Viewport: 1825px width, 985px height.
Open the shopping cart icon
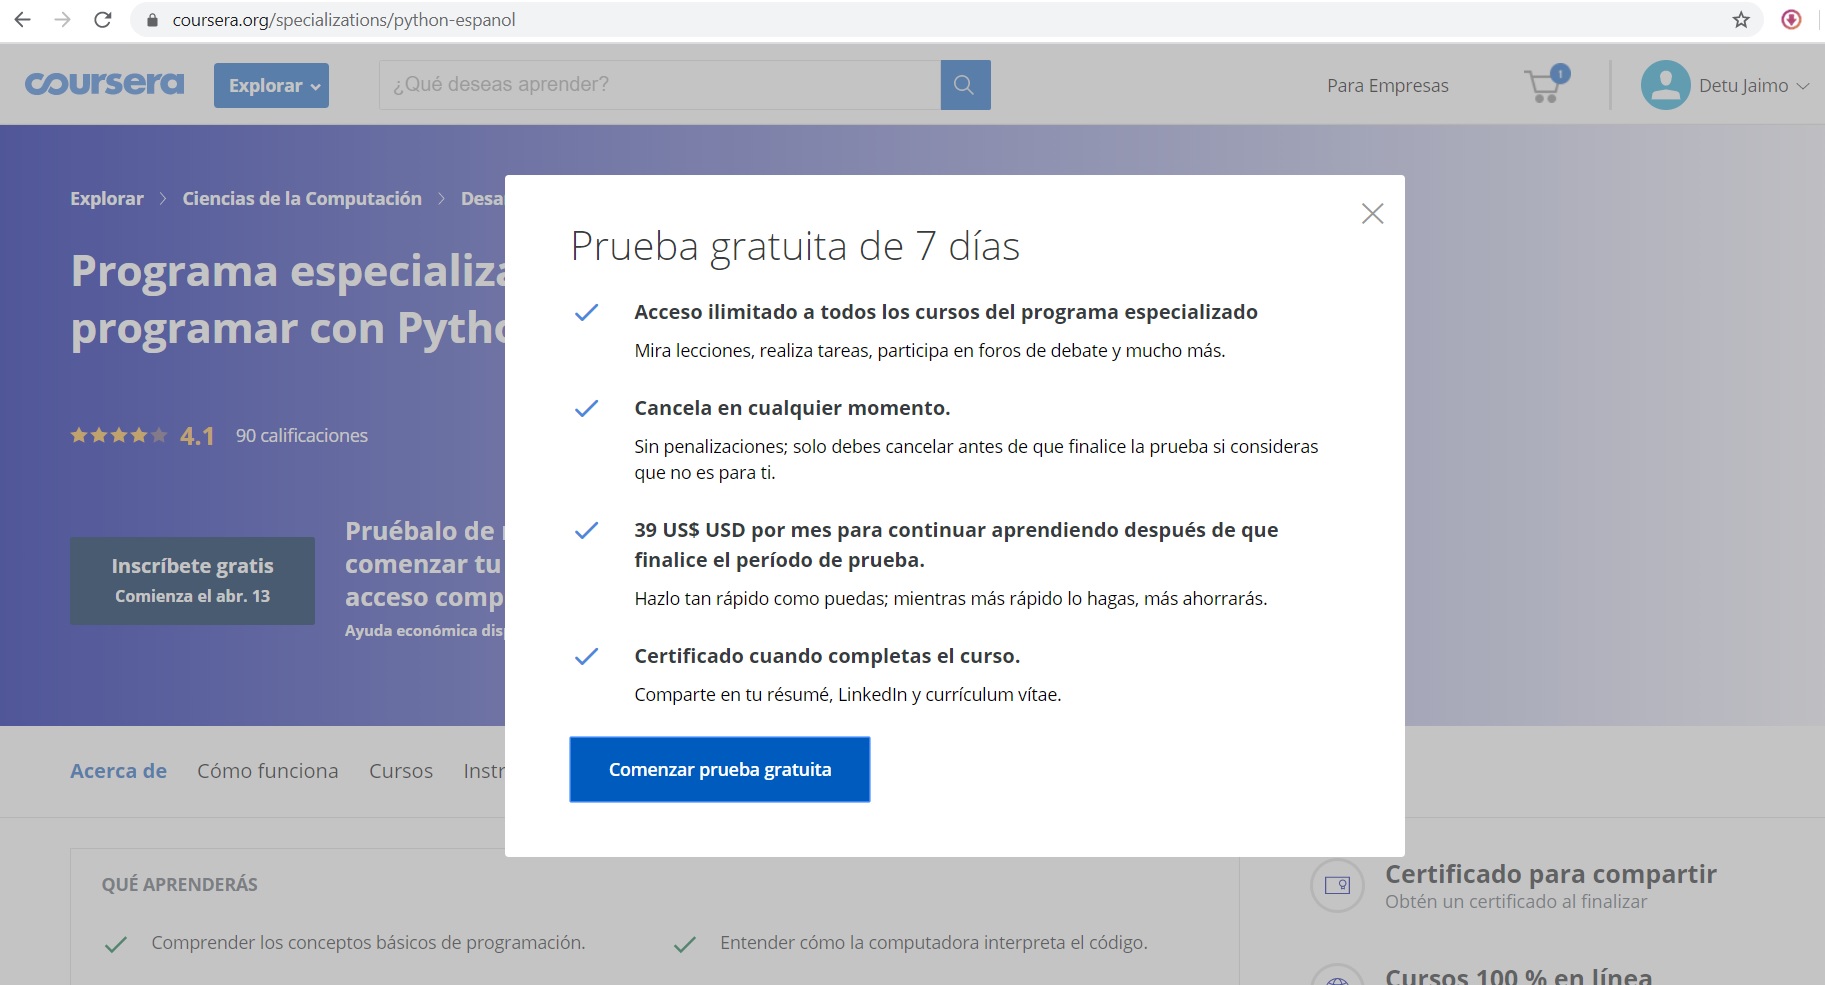pos(1545,85)
